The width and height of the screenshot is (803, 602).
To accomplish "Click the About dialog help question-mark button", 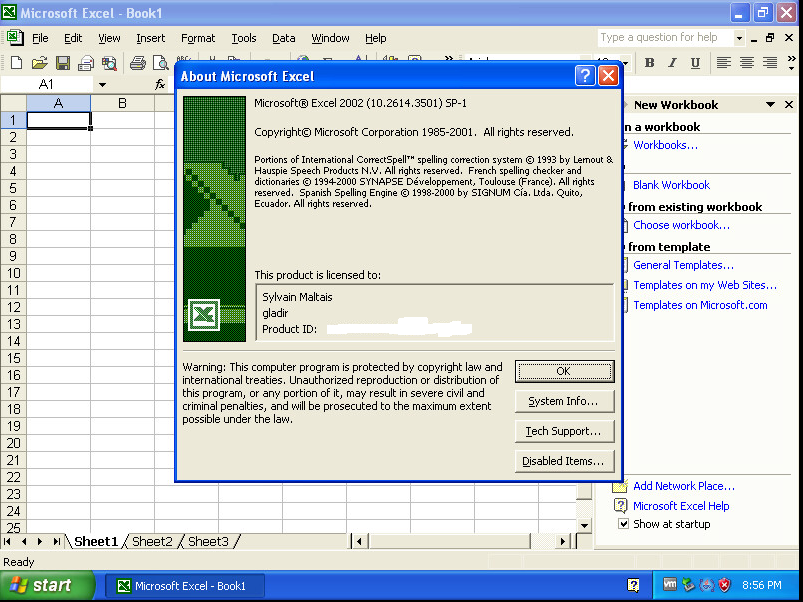I will 585,76.
